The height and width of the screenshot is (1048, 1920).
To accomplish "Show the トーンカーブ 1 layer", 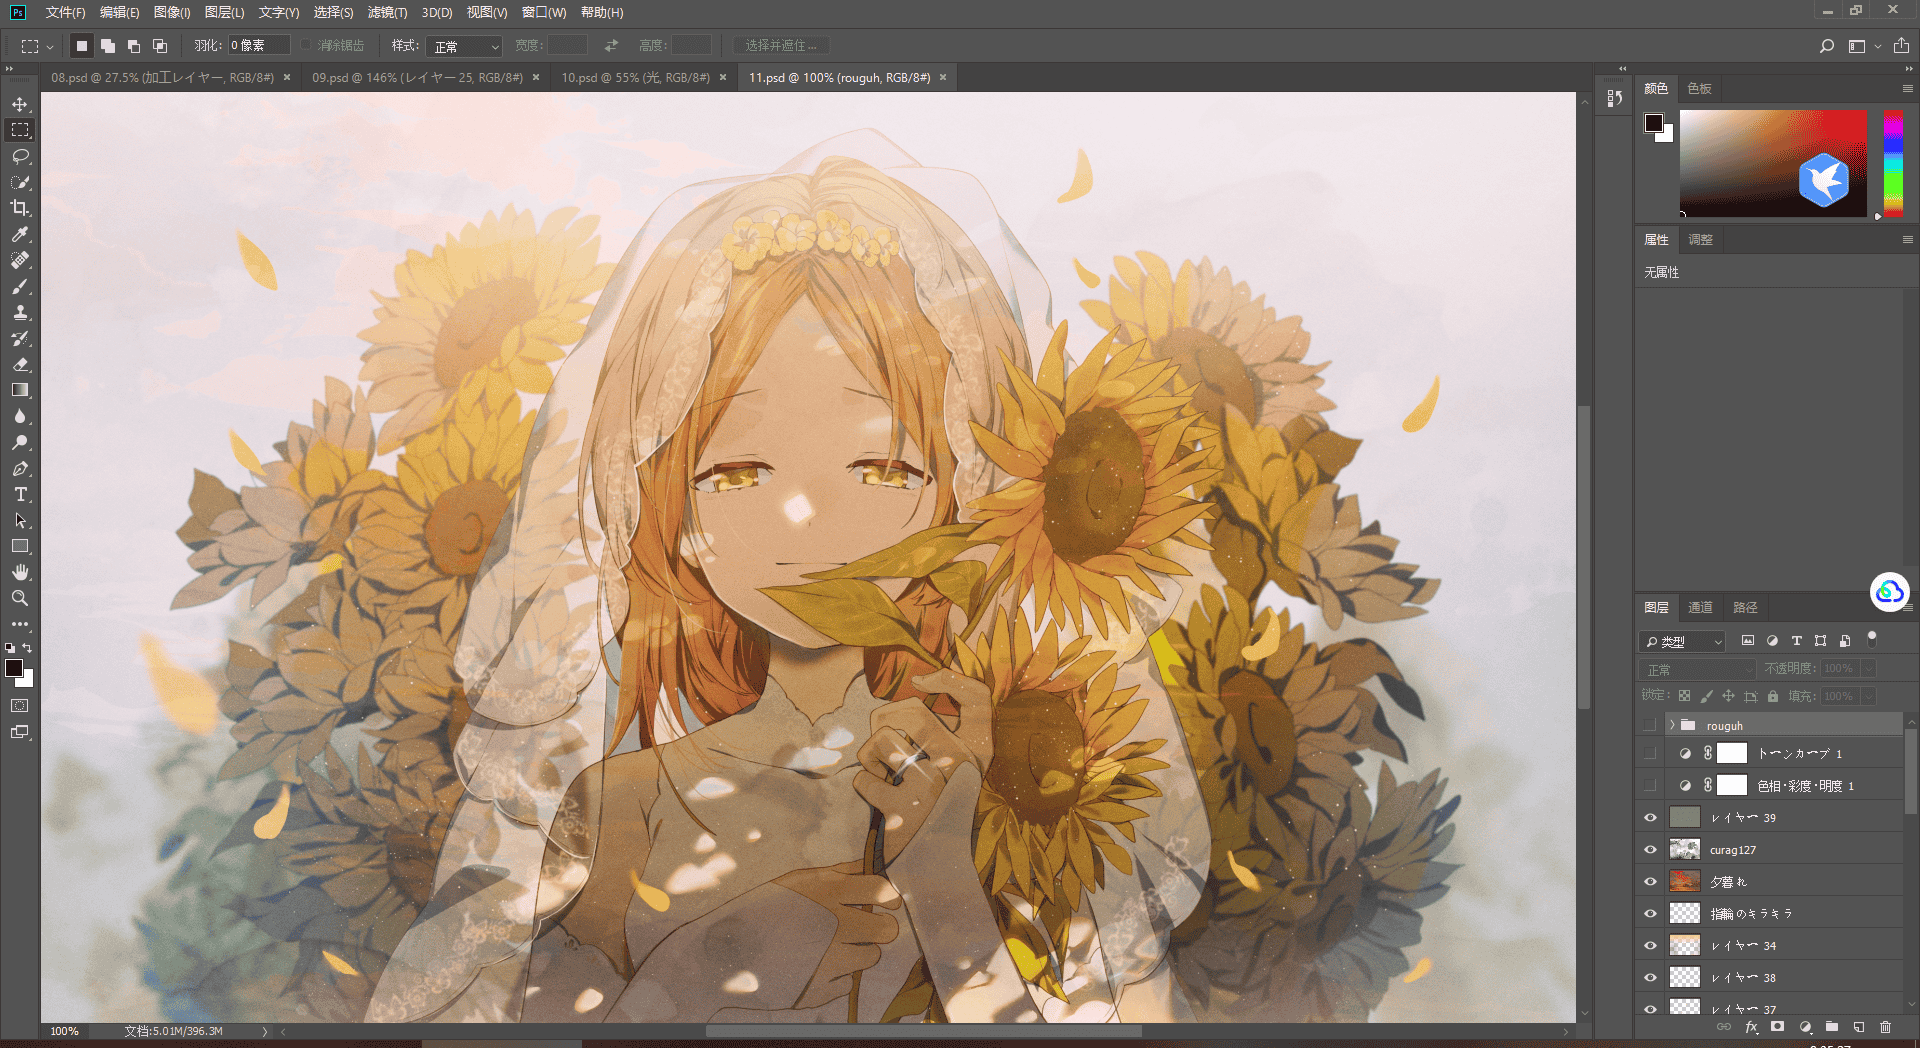I will click(1650, 753).
